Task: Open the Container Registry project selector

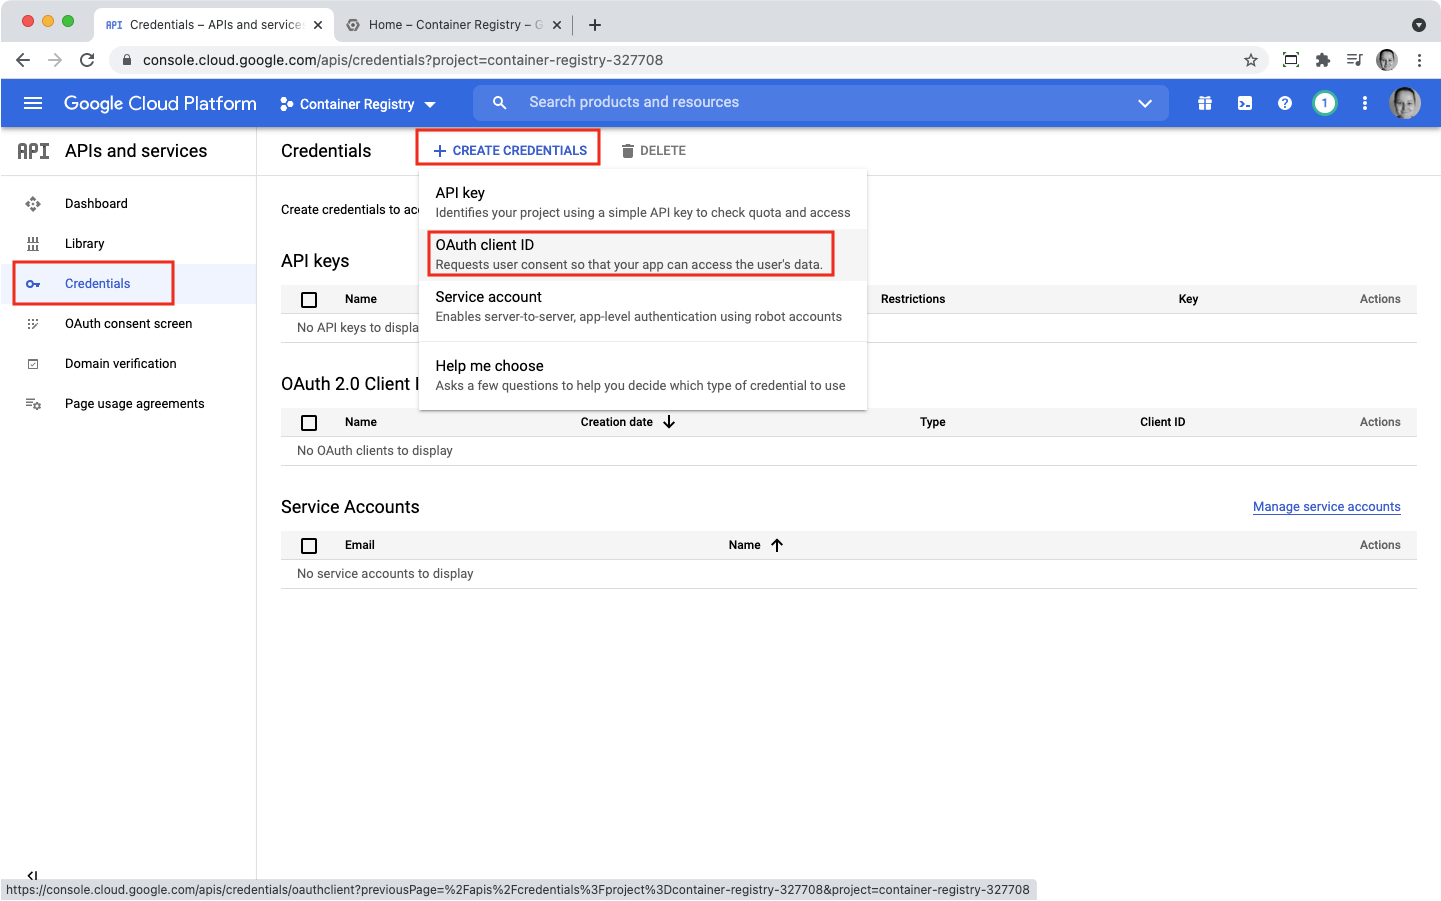Action: (x=358, y=104)
